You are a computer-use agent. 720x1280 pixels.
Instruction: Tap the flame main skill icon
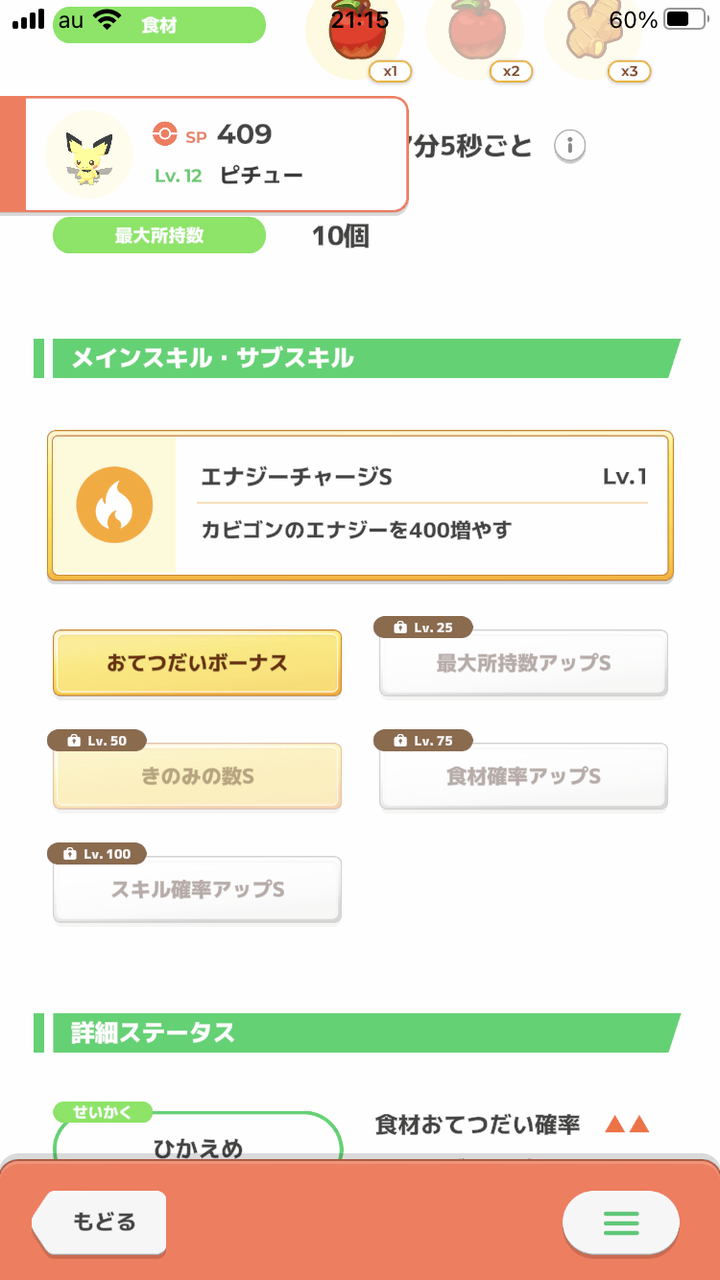coord(114,505)
